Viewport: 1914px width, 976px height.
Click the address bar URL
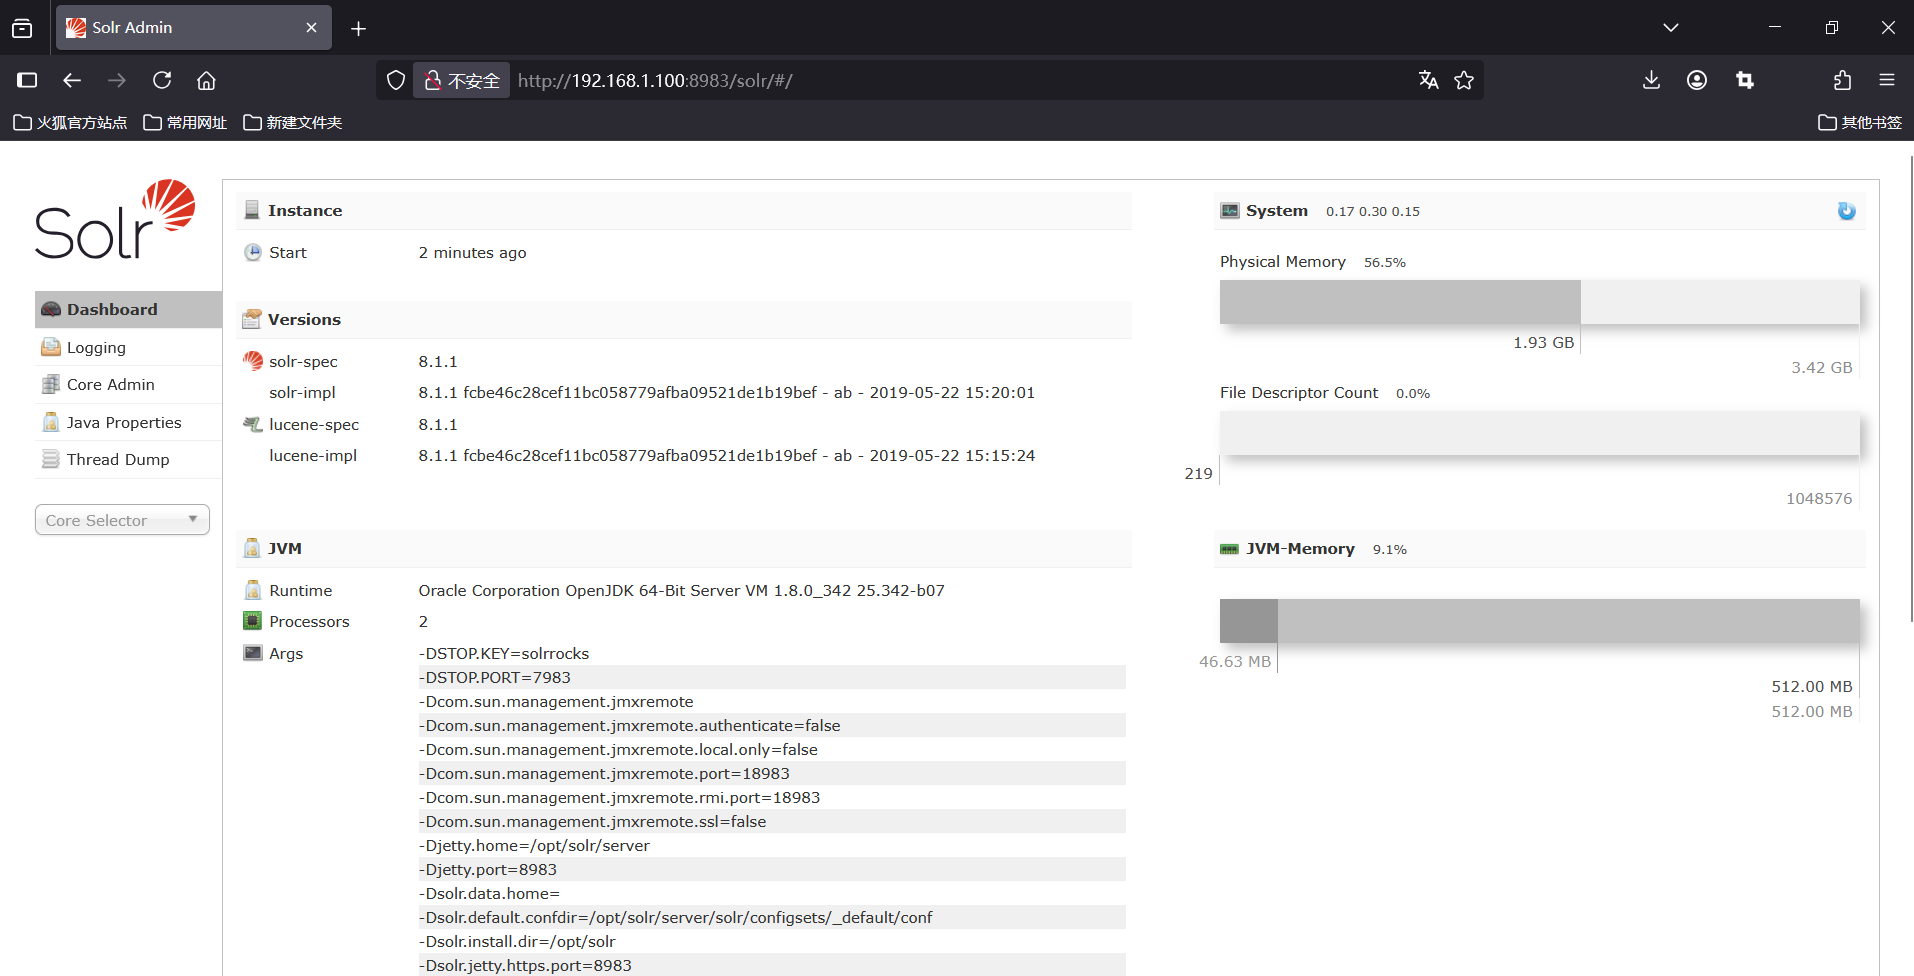pyautogui.click(x=655, y=81)
